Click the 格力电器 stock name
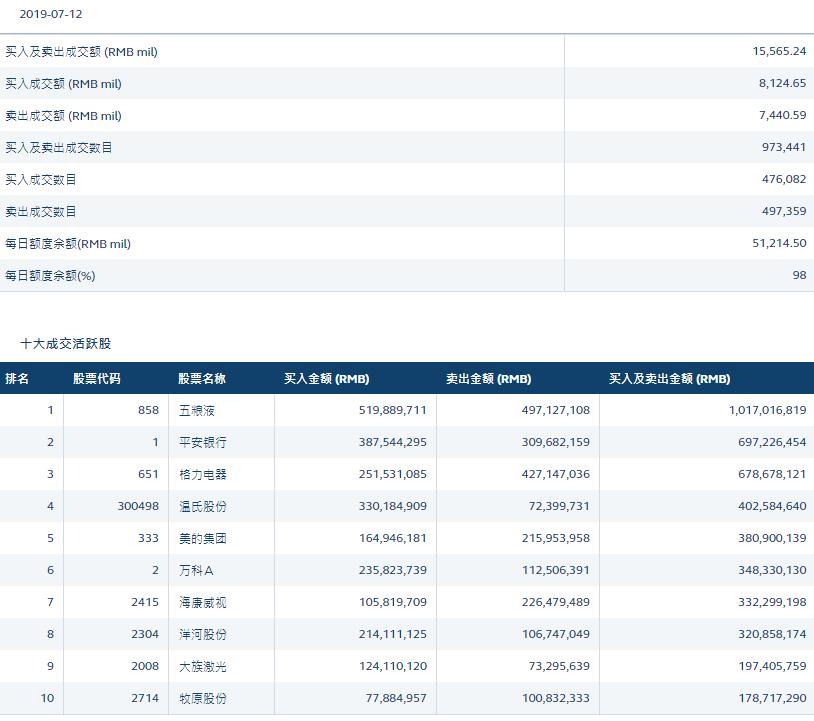The image size is (814, 721). point(202,474)
